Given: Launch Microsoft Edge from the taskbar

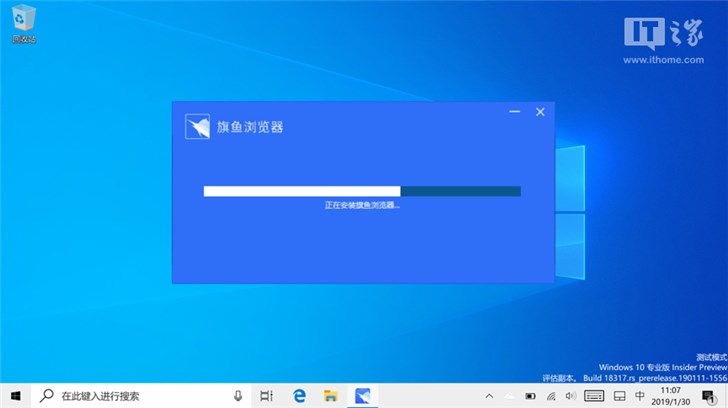Looking at the screenshot, I should (x=299, y=396).
